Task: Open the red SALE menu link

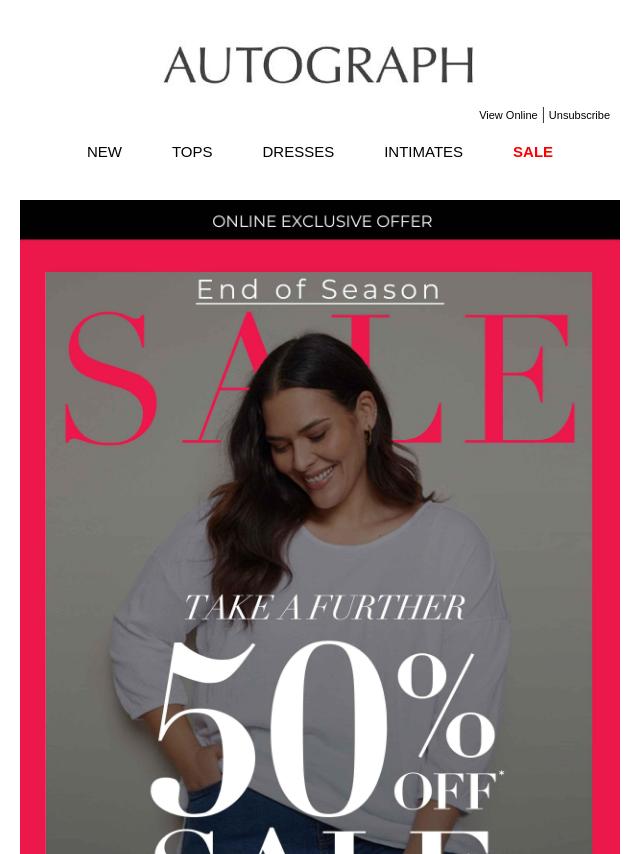Action: click(533, 152)
